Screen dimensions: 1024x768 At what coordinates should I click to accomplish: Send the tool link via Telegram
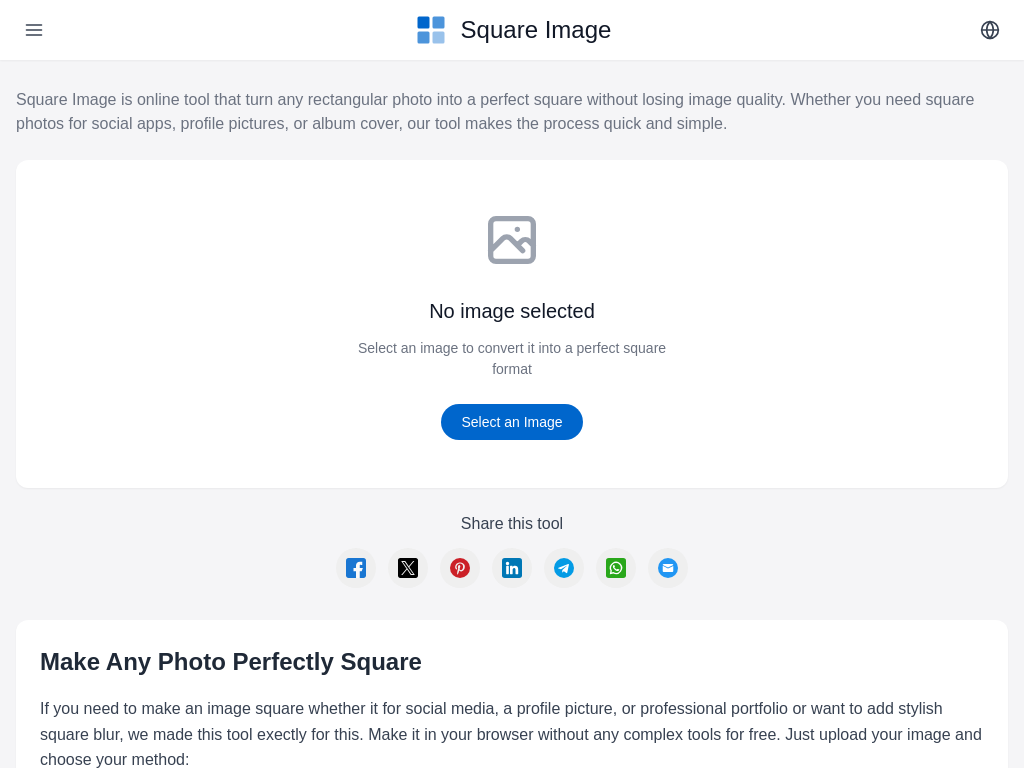pyautogui.click(x=564, y=568)
